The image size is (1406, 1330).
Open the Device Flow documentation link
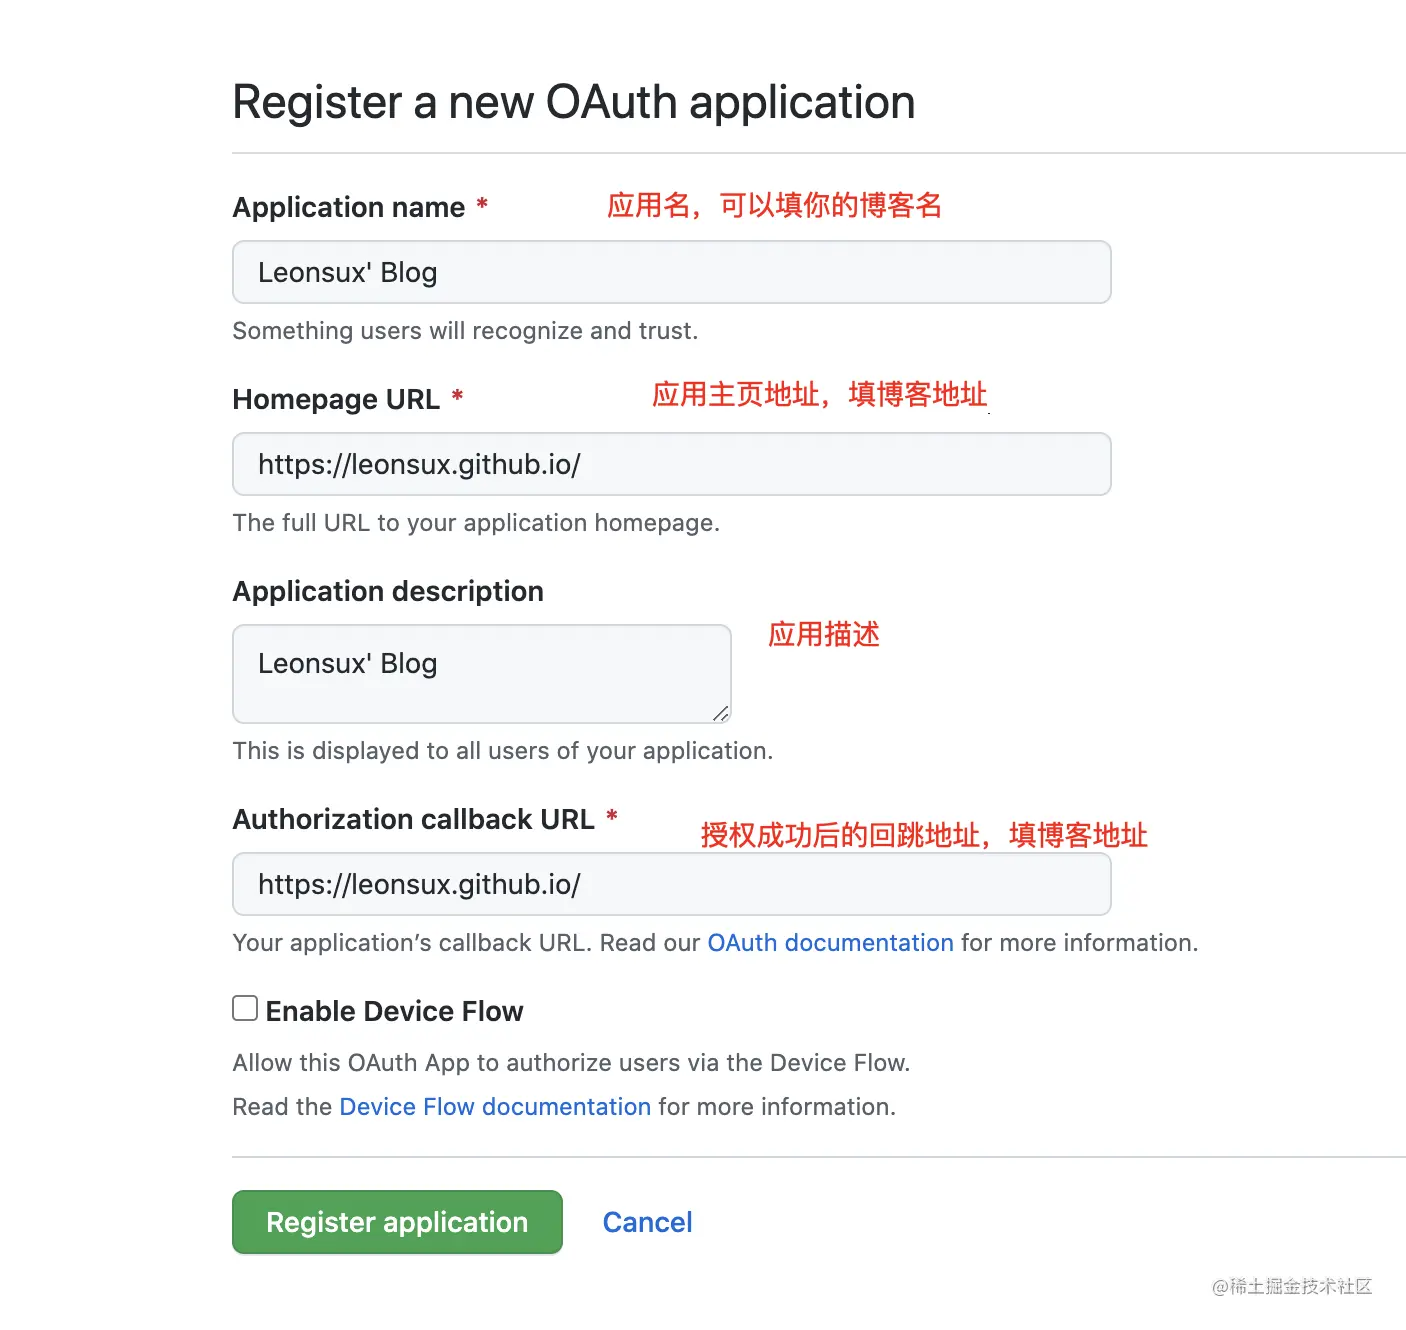coord(495,1107)
